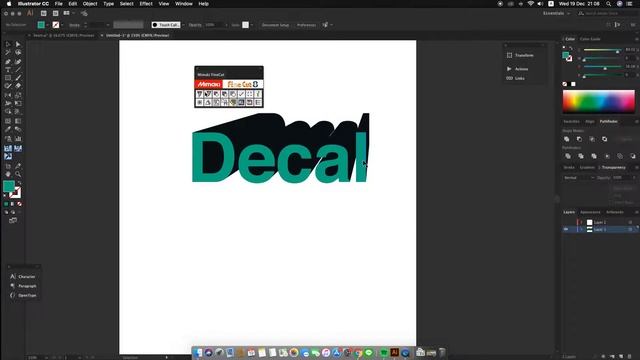Click the Minus Back pathfinder icon

tap(633, 156)
